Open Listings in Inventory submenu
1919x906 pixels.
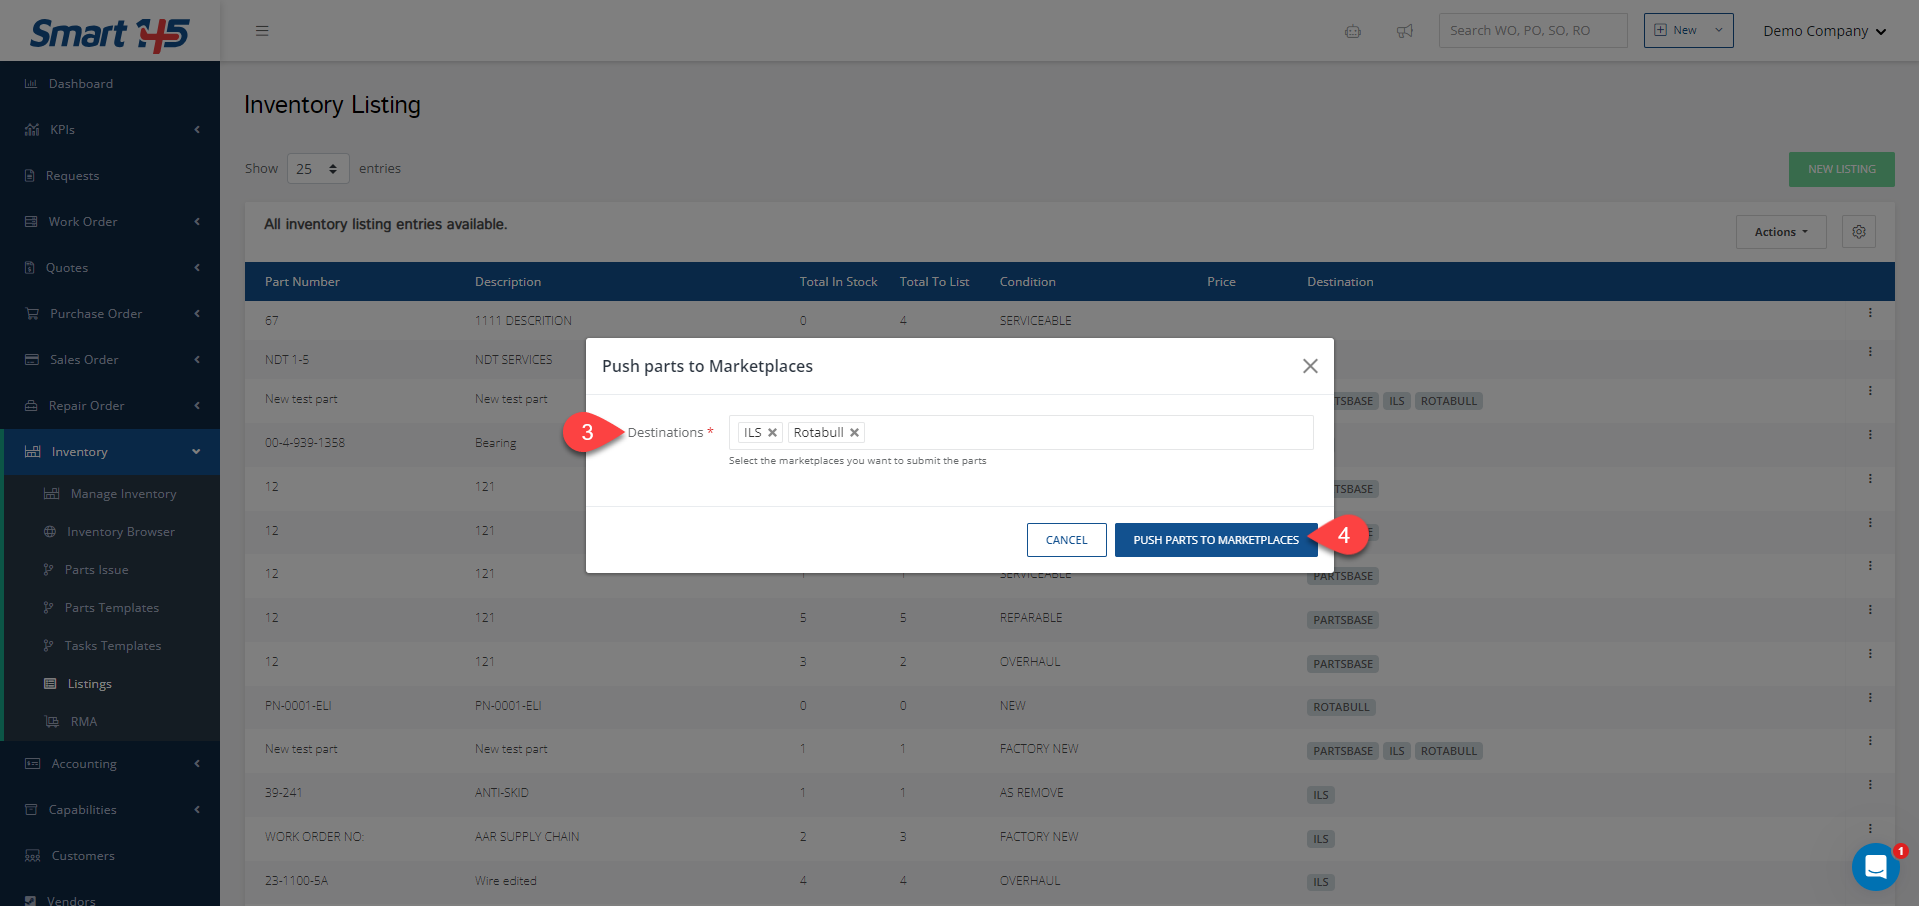[89, 684]
